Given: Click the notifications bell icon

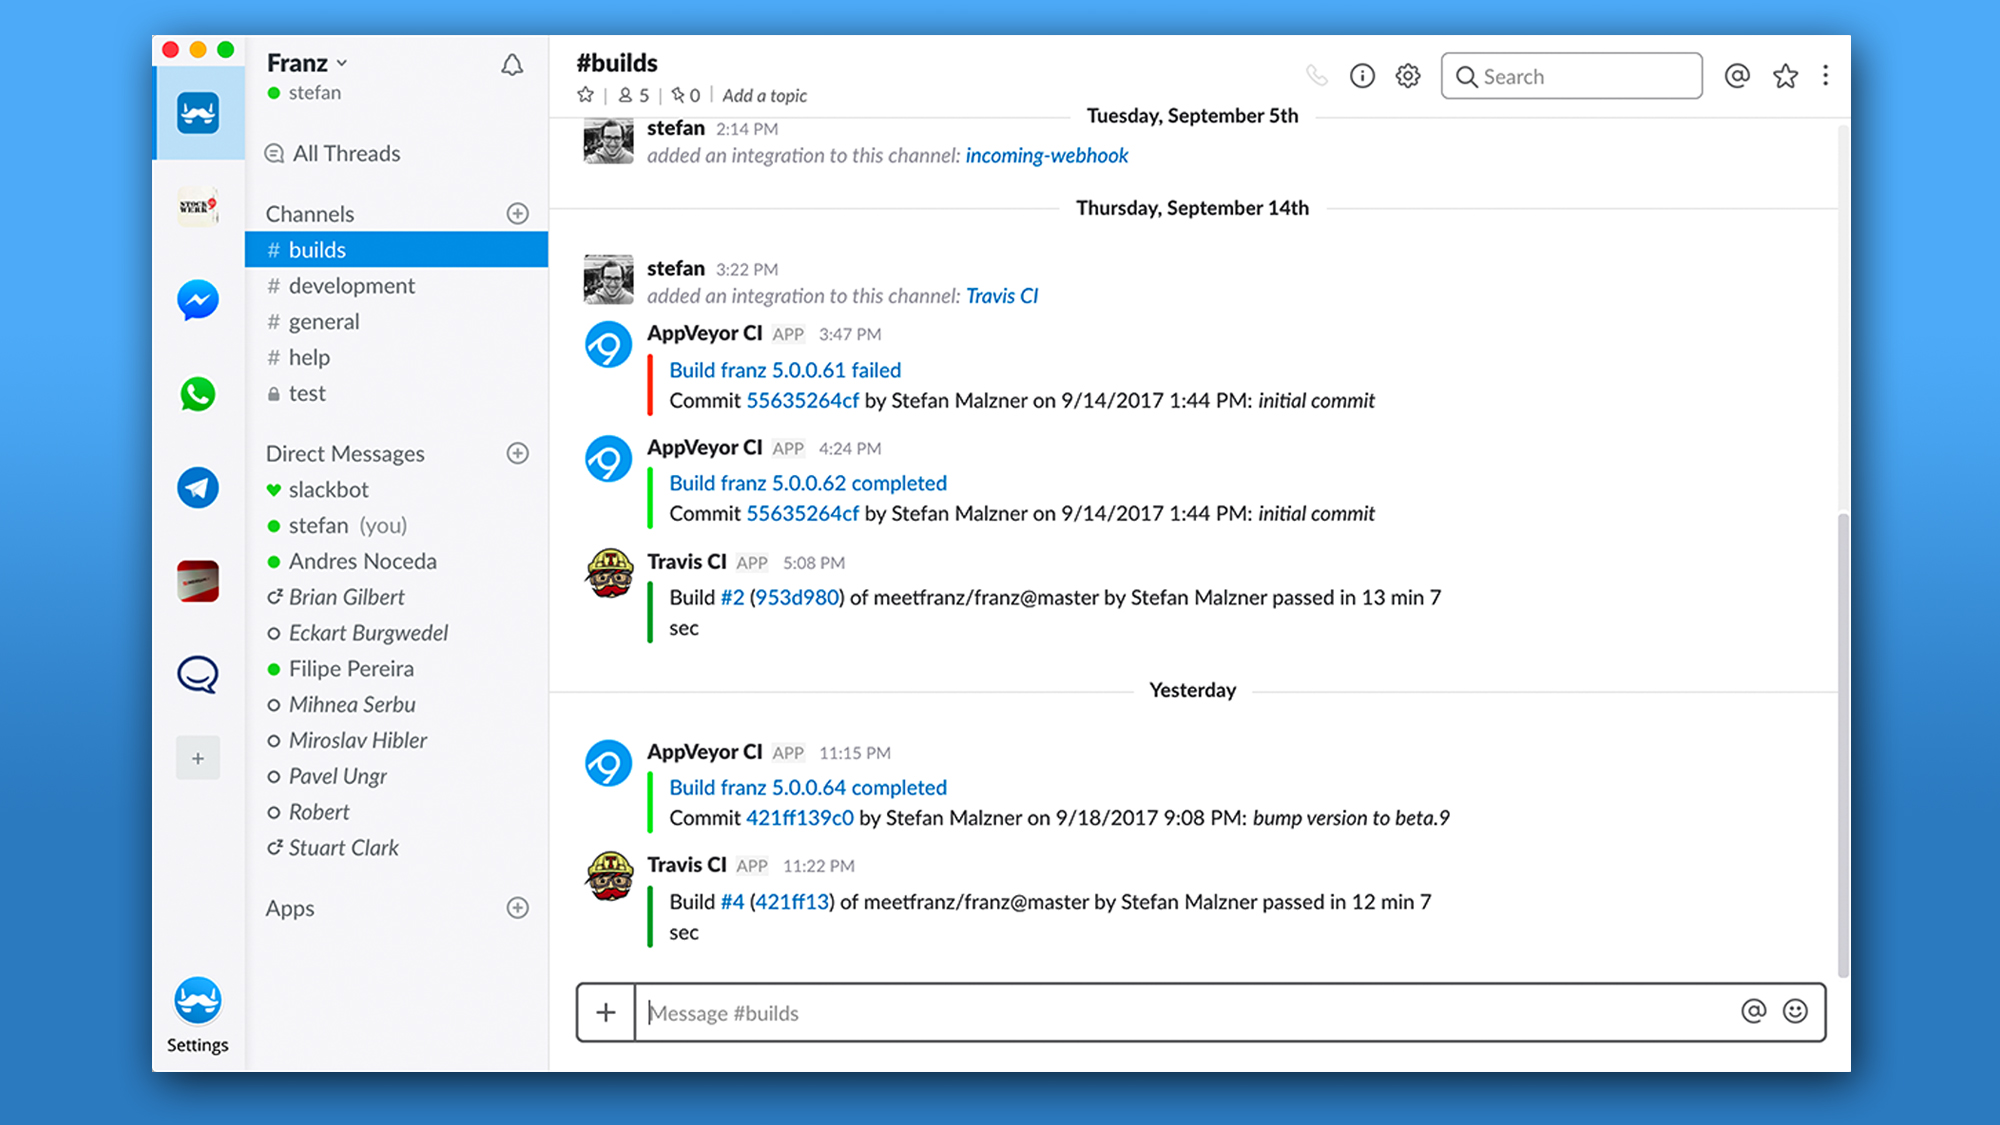Looking at the screenshot, I should tap(512, 65).
